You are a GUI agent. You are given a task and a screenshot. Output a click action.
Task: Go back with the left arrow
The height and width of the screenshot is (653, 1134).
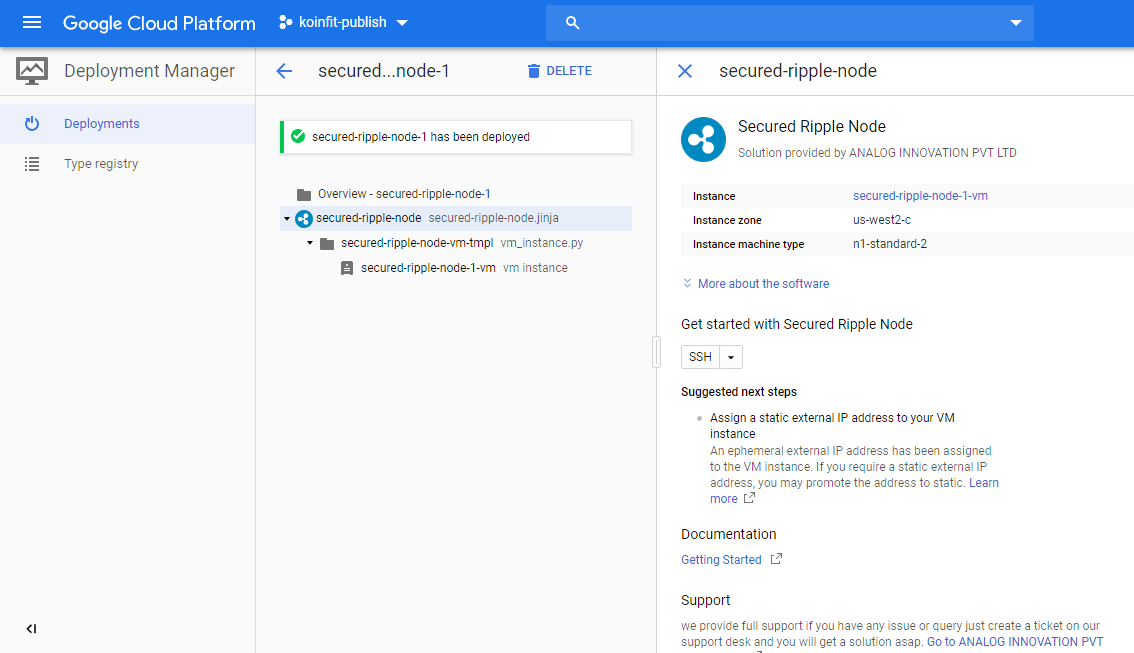pos(284,71)
